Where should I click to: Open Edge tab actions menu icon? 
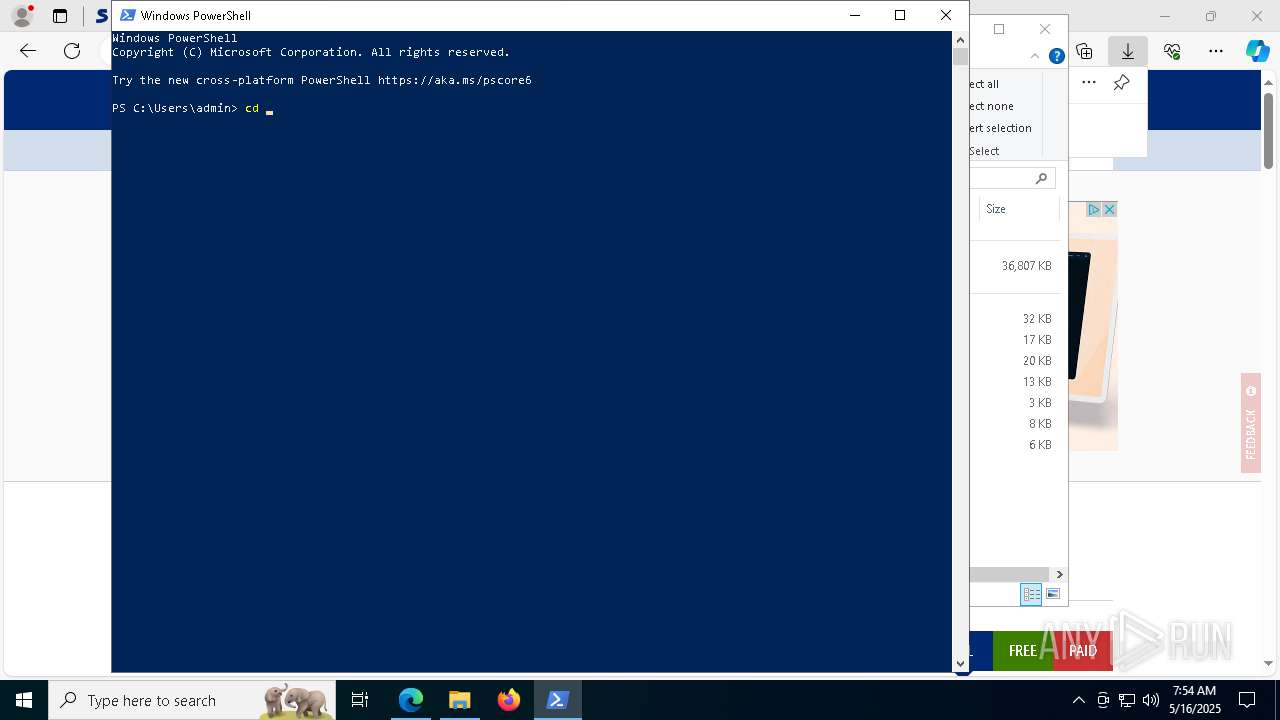click(x=60, y=16)
